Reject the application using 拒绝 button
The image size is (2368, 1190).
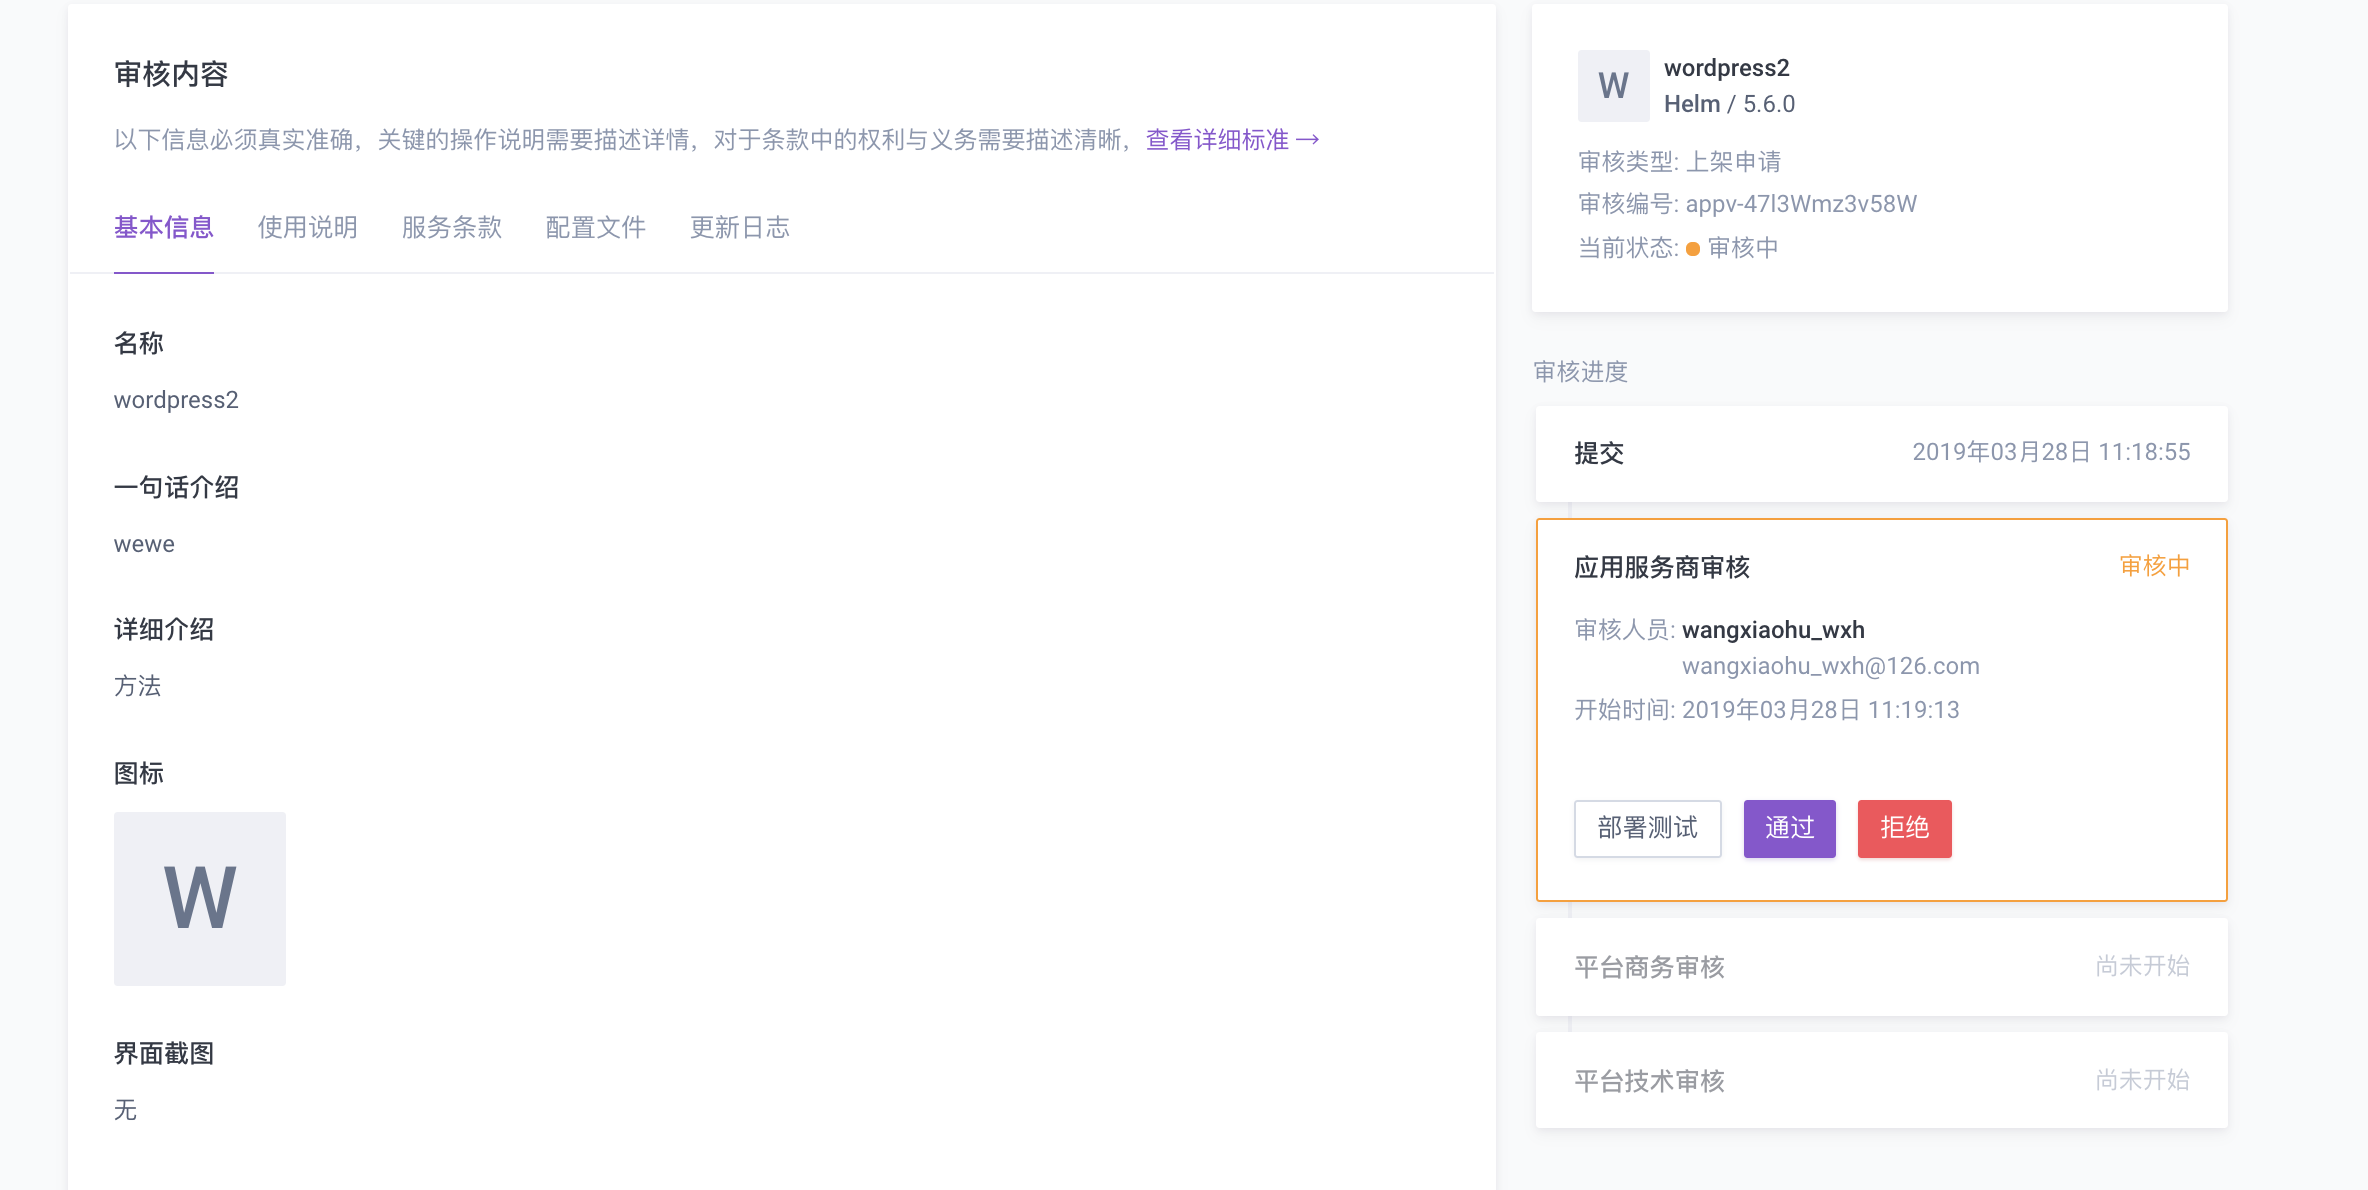[x=1903, y=828]
